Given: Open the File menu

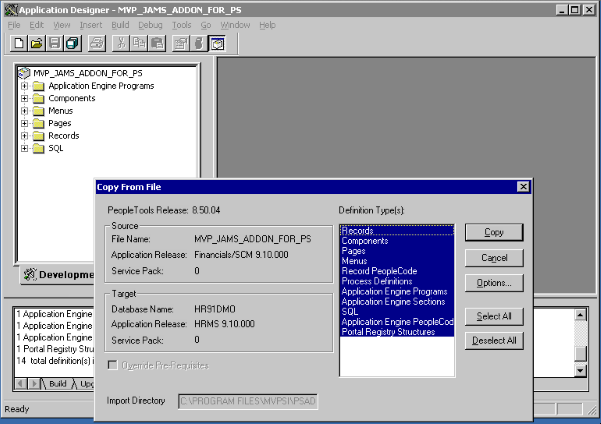Looking at the screenshot, I should [x=14, y=25].
